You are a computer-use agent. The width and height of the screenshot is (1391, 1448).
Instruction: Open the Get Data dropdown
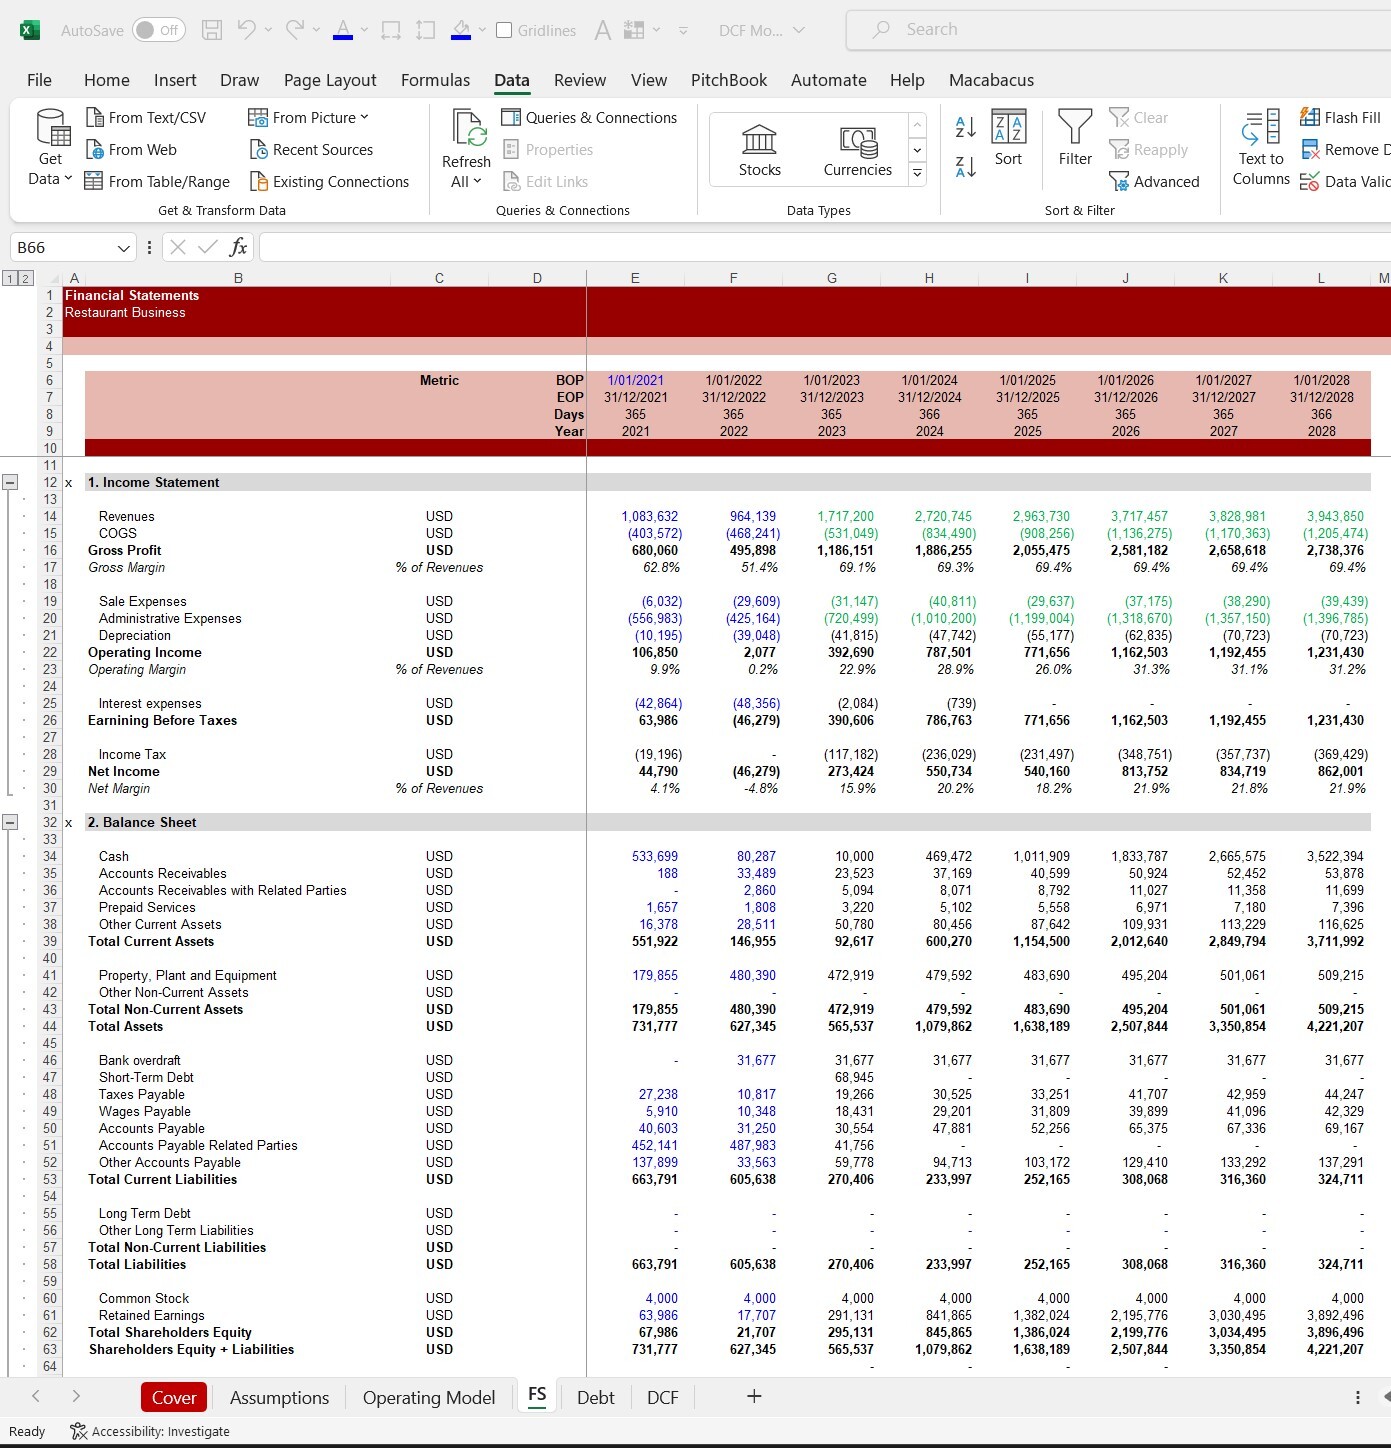(49, 148)
